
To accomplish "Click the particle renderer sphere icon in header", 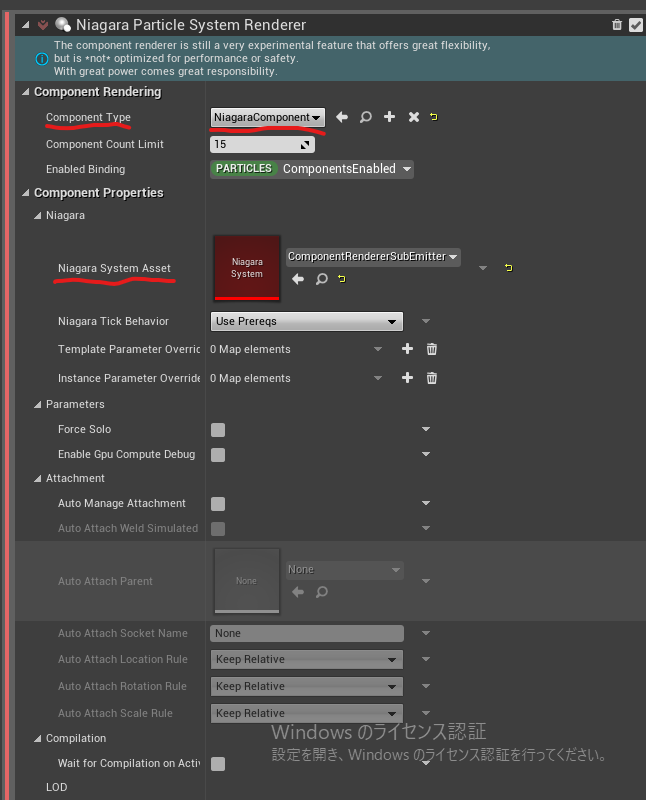I will [x=63, y=24].
